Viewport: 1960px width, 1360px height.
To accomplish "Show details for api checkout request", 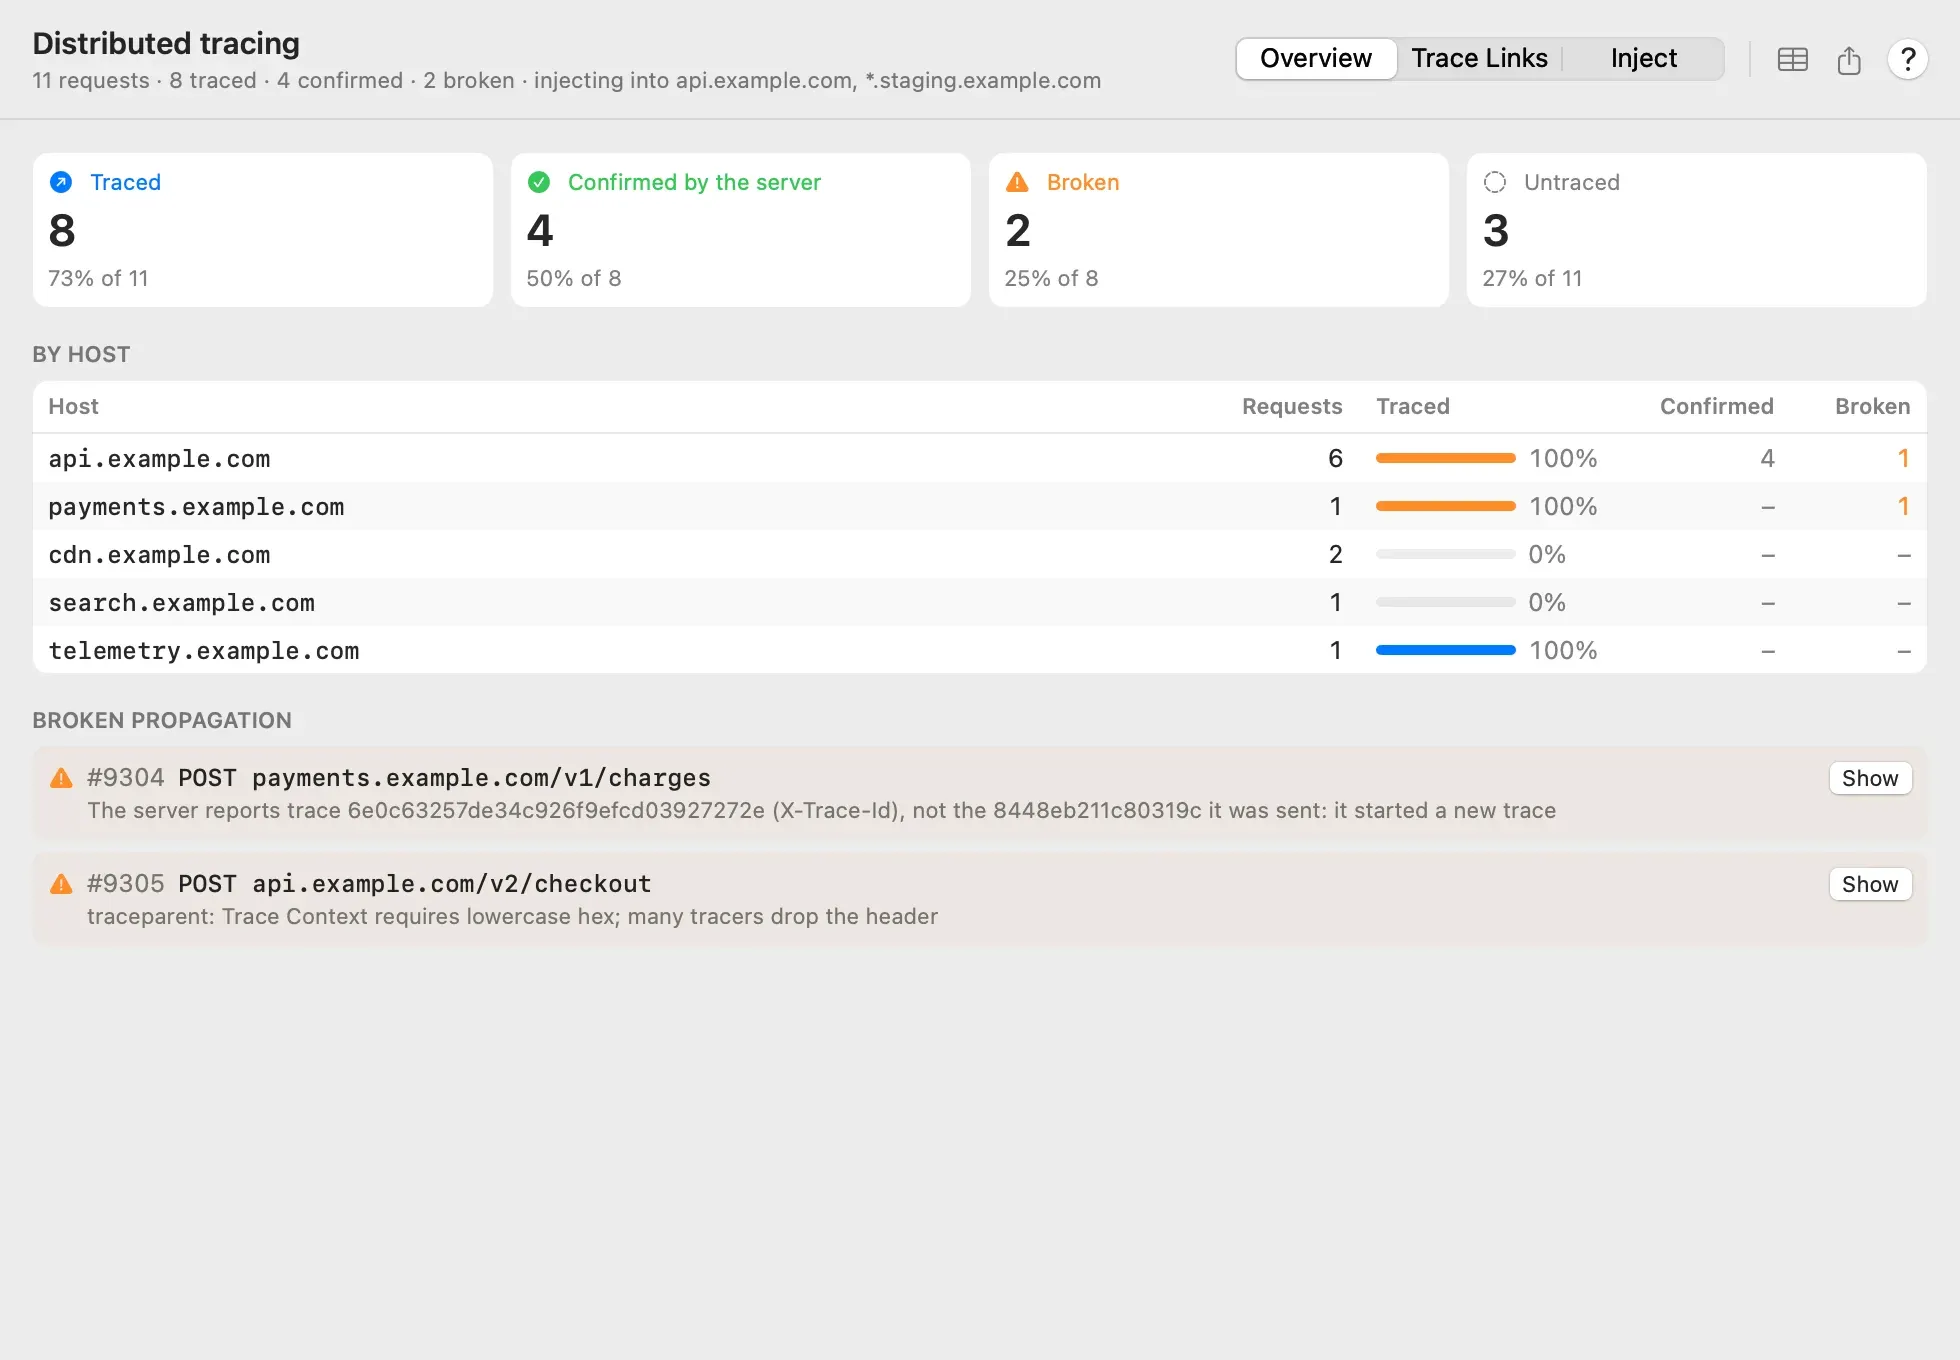I will coord(1870,884).
